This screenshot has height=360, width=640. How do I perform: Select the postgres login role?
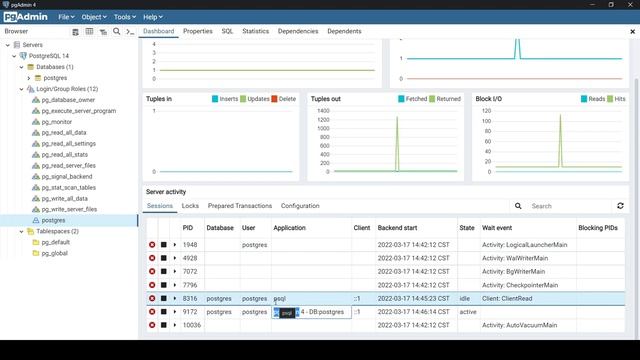point(53,220)
